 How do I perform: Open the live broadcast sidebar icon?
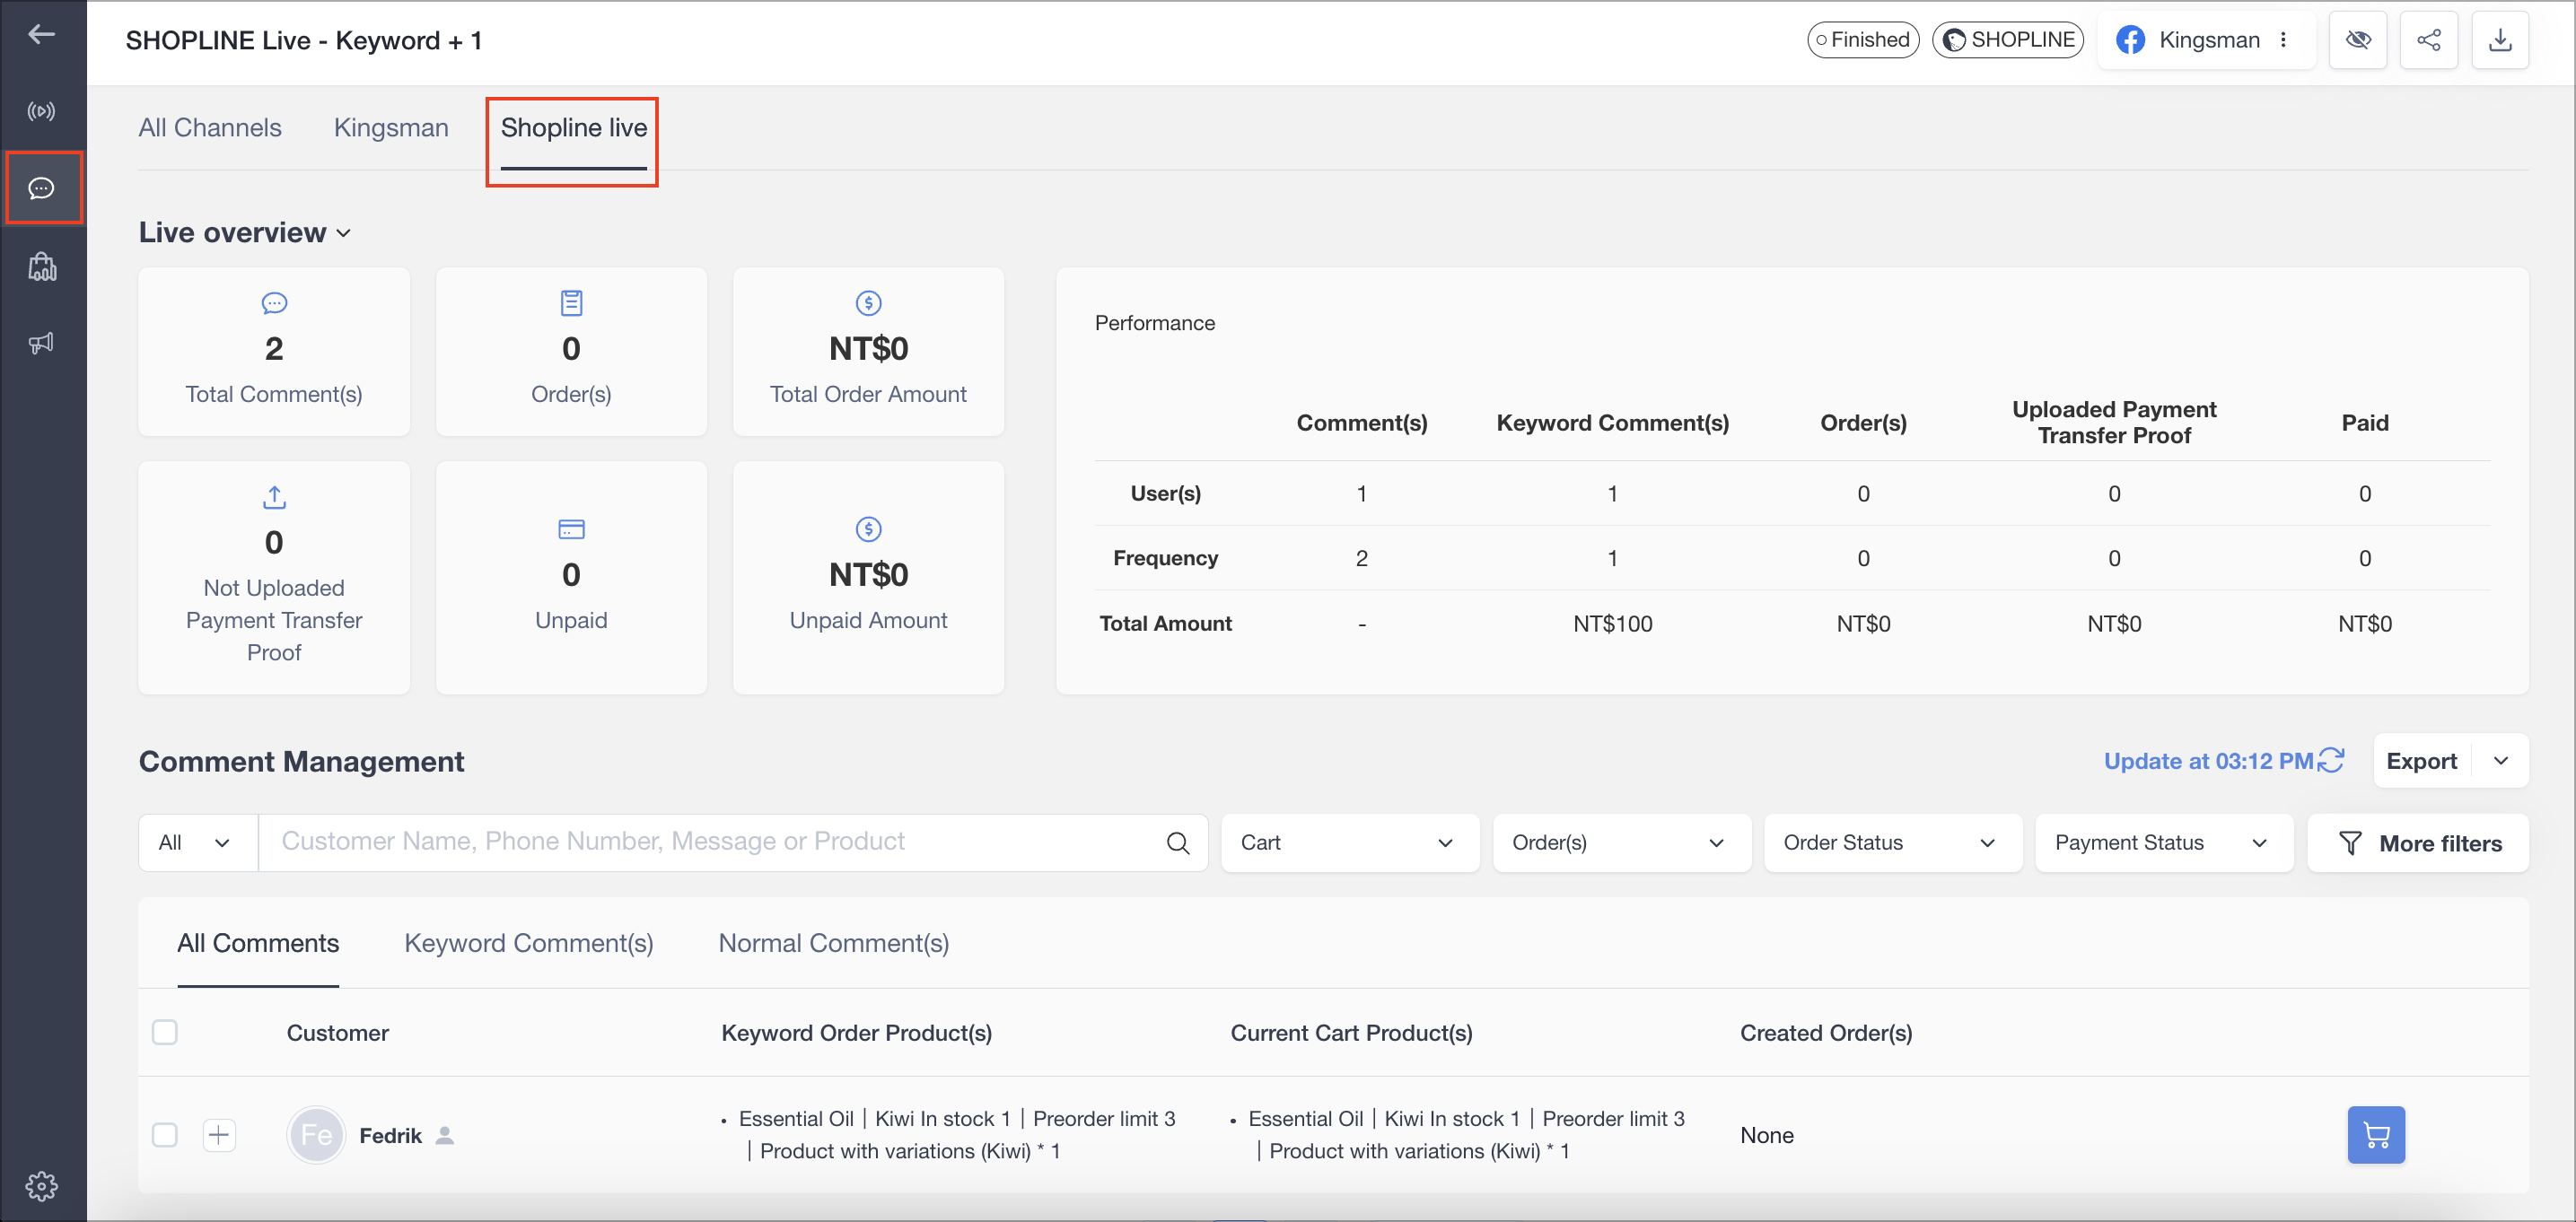point(41,111)
